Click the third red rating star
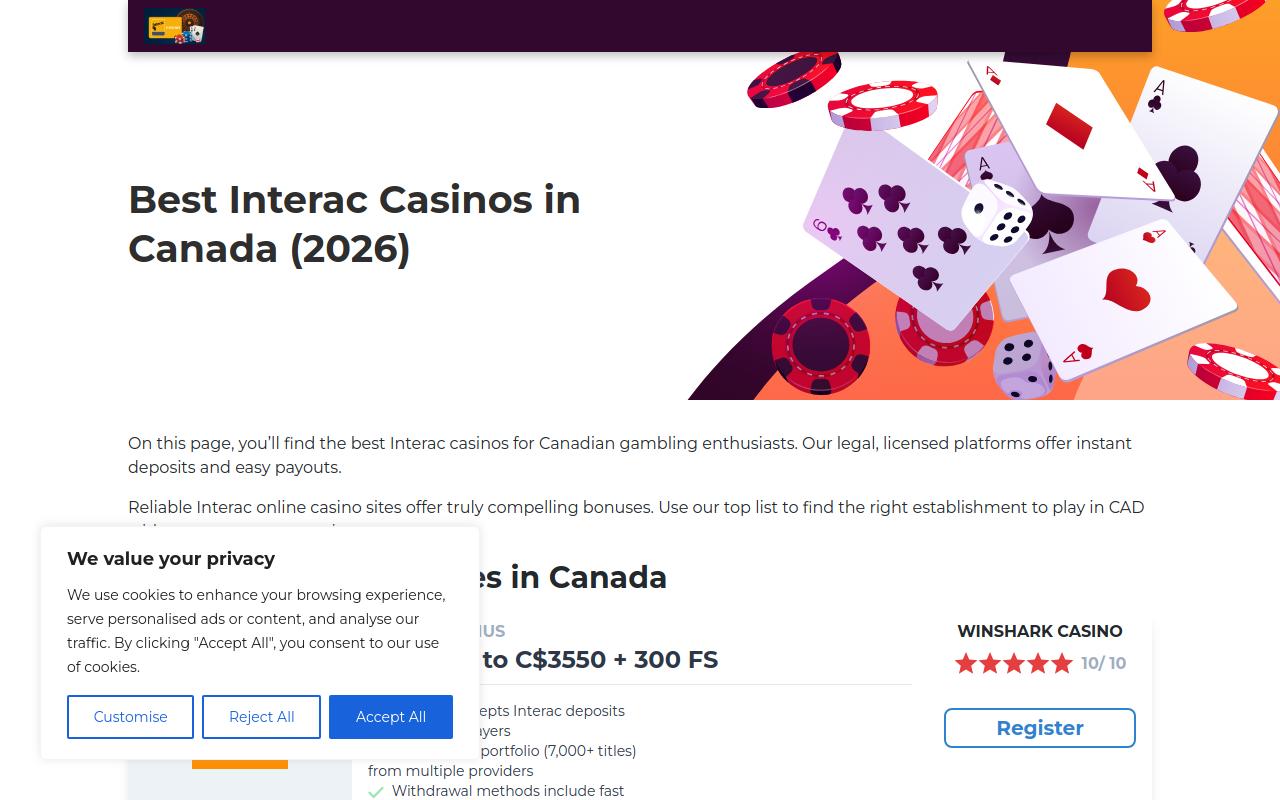This screenshot has height=800, width=1280. point(1014,663)
